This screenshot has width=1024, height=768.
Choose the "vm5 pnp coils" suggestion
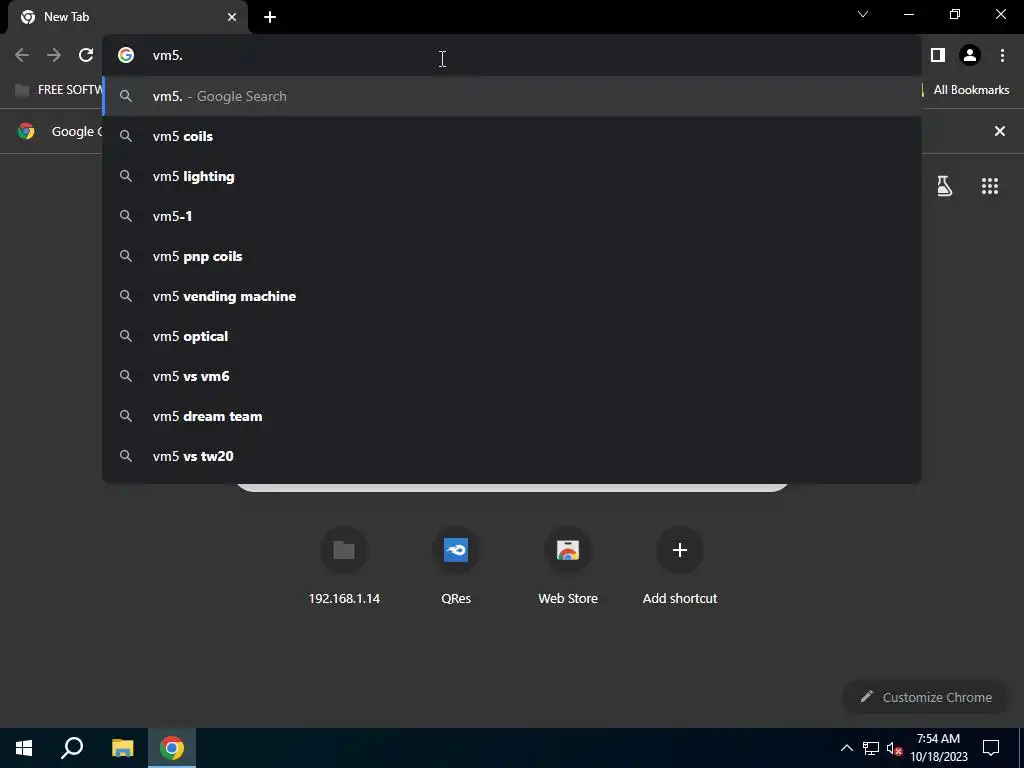pyautogui.click(x=512, y=256)
